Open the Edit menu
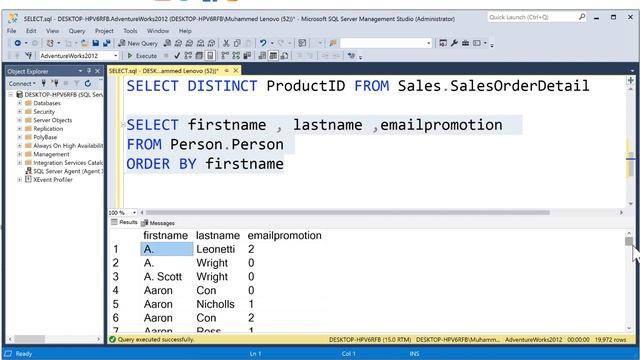 click(31, 31)
